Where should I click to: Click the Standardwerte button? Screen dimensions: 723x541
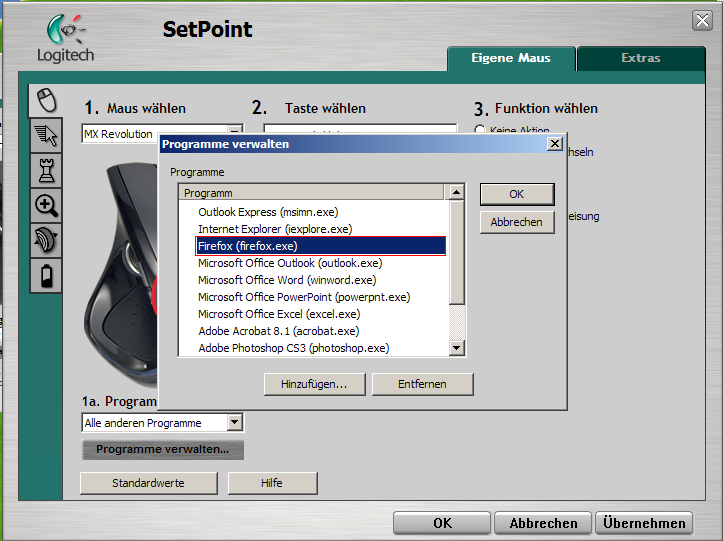click(148, 483)
